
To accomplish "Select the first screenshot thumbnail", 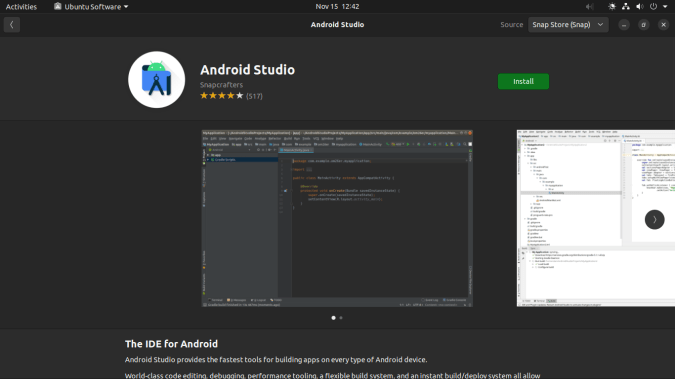I will [337, 218].
